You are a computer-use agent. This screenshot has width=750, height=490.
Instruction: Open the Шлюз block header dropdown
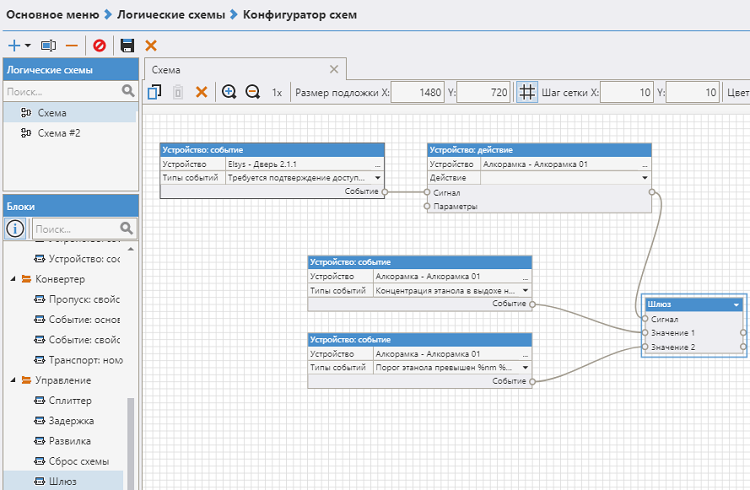[737, 304]
